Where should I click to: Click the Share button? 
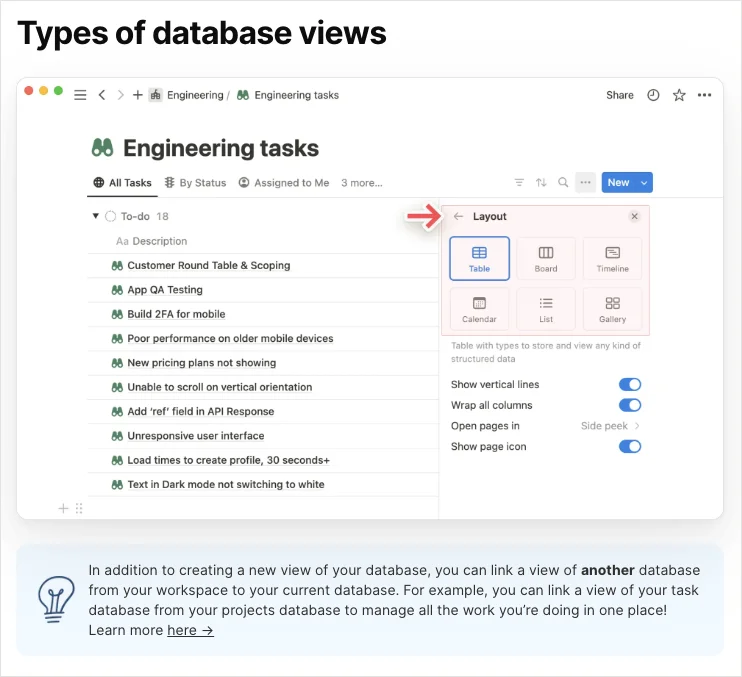point(619,95)
